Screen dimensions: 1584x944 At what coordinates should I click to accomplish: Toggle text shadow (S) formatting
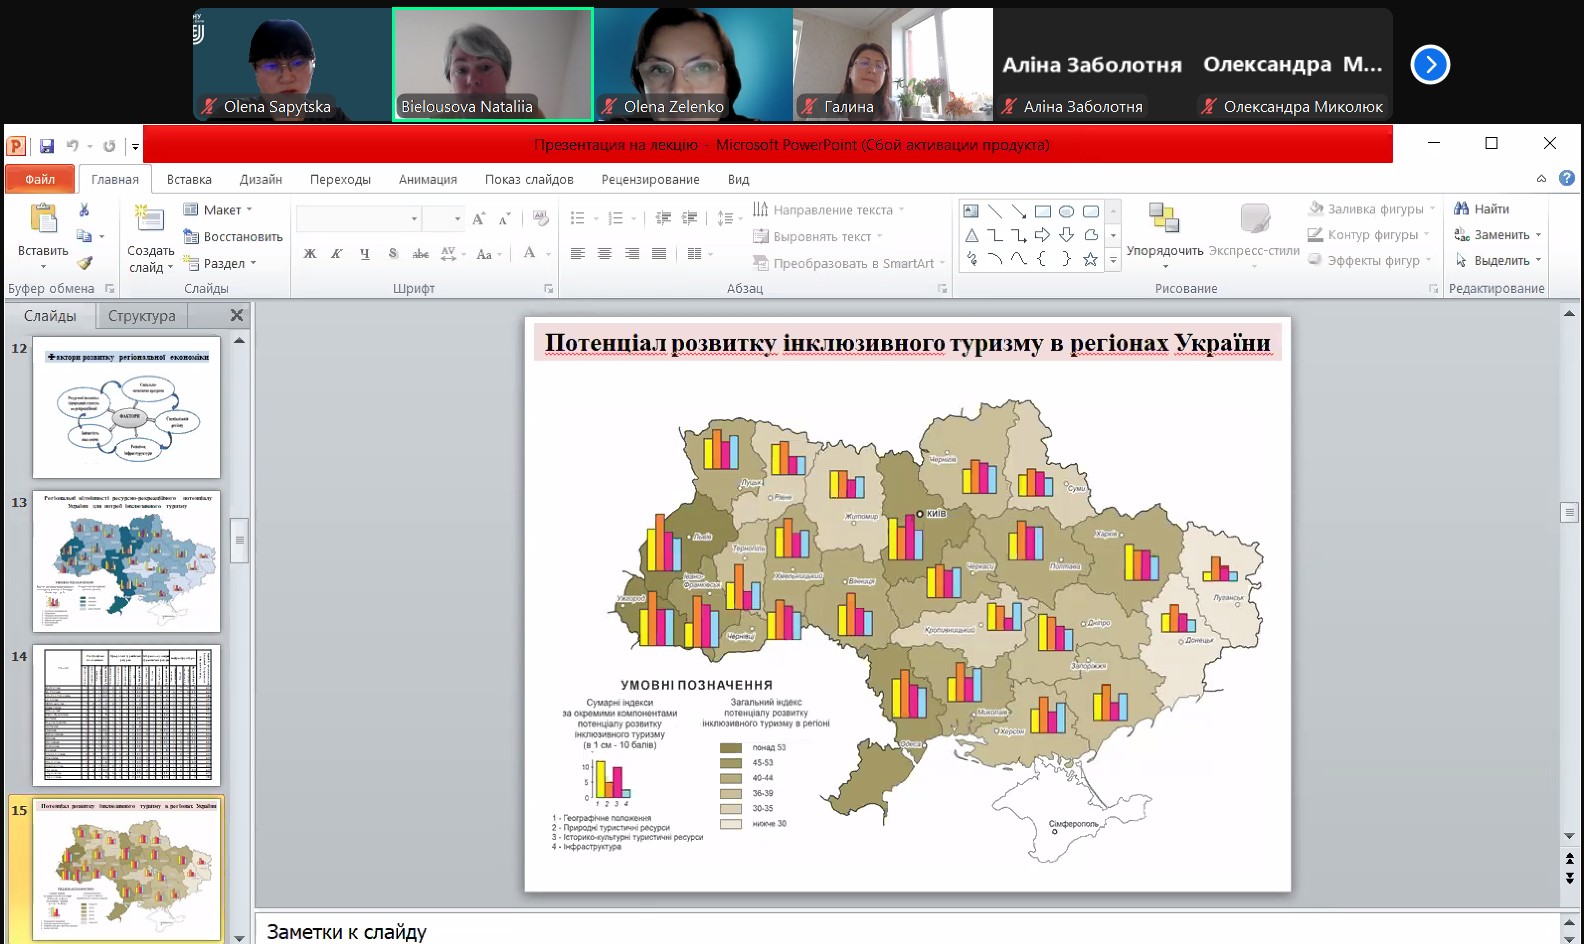393,254
